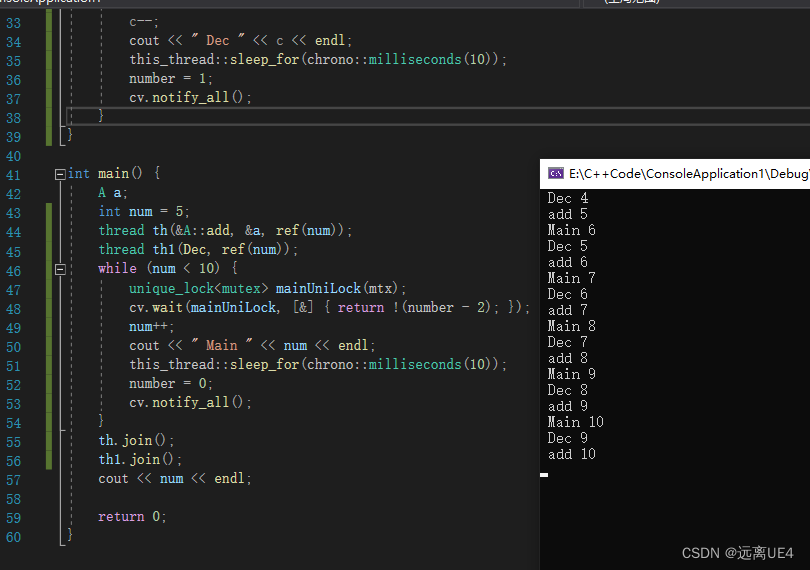Click the 'th1.join();' line

140,459
